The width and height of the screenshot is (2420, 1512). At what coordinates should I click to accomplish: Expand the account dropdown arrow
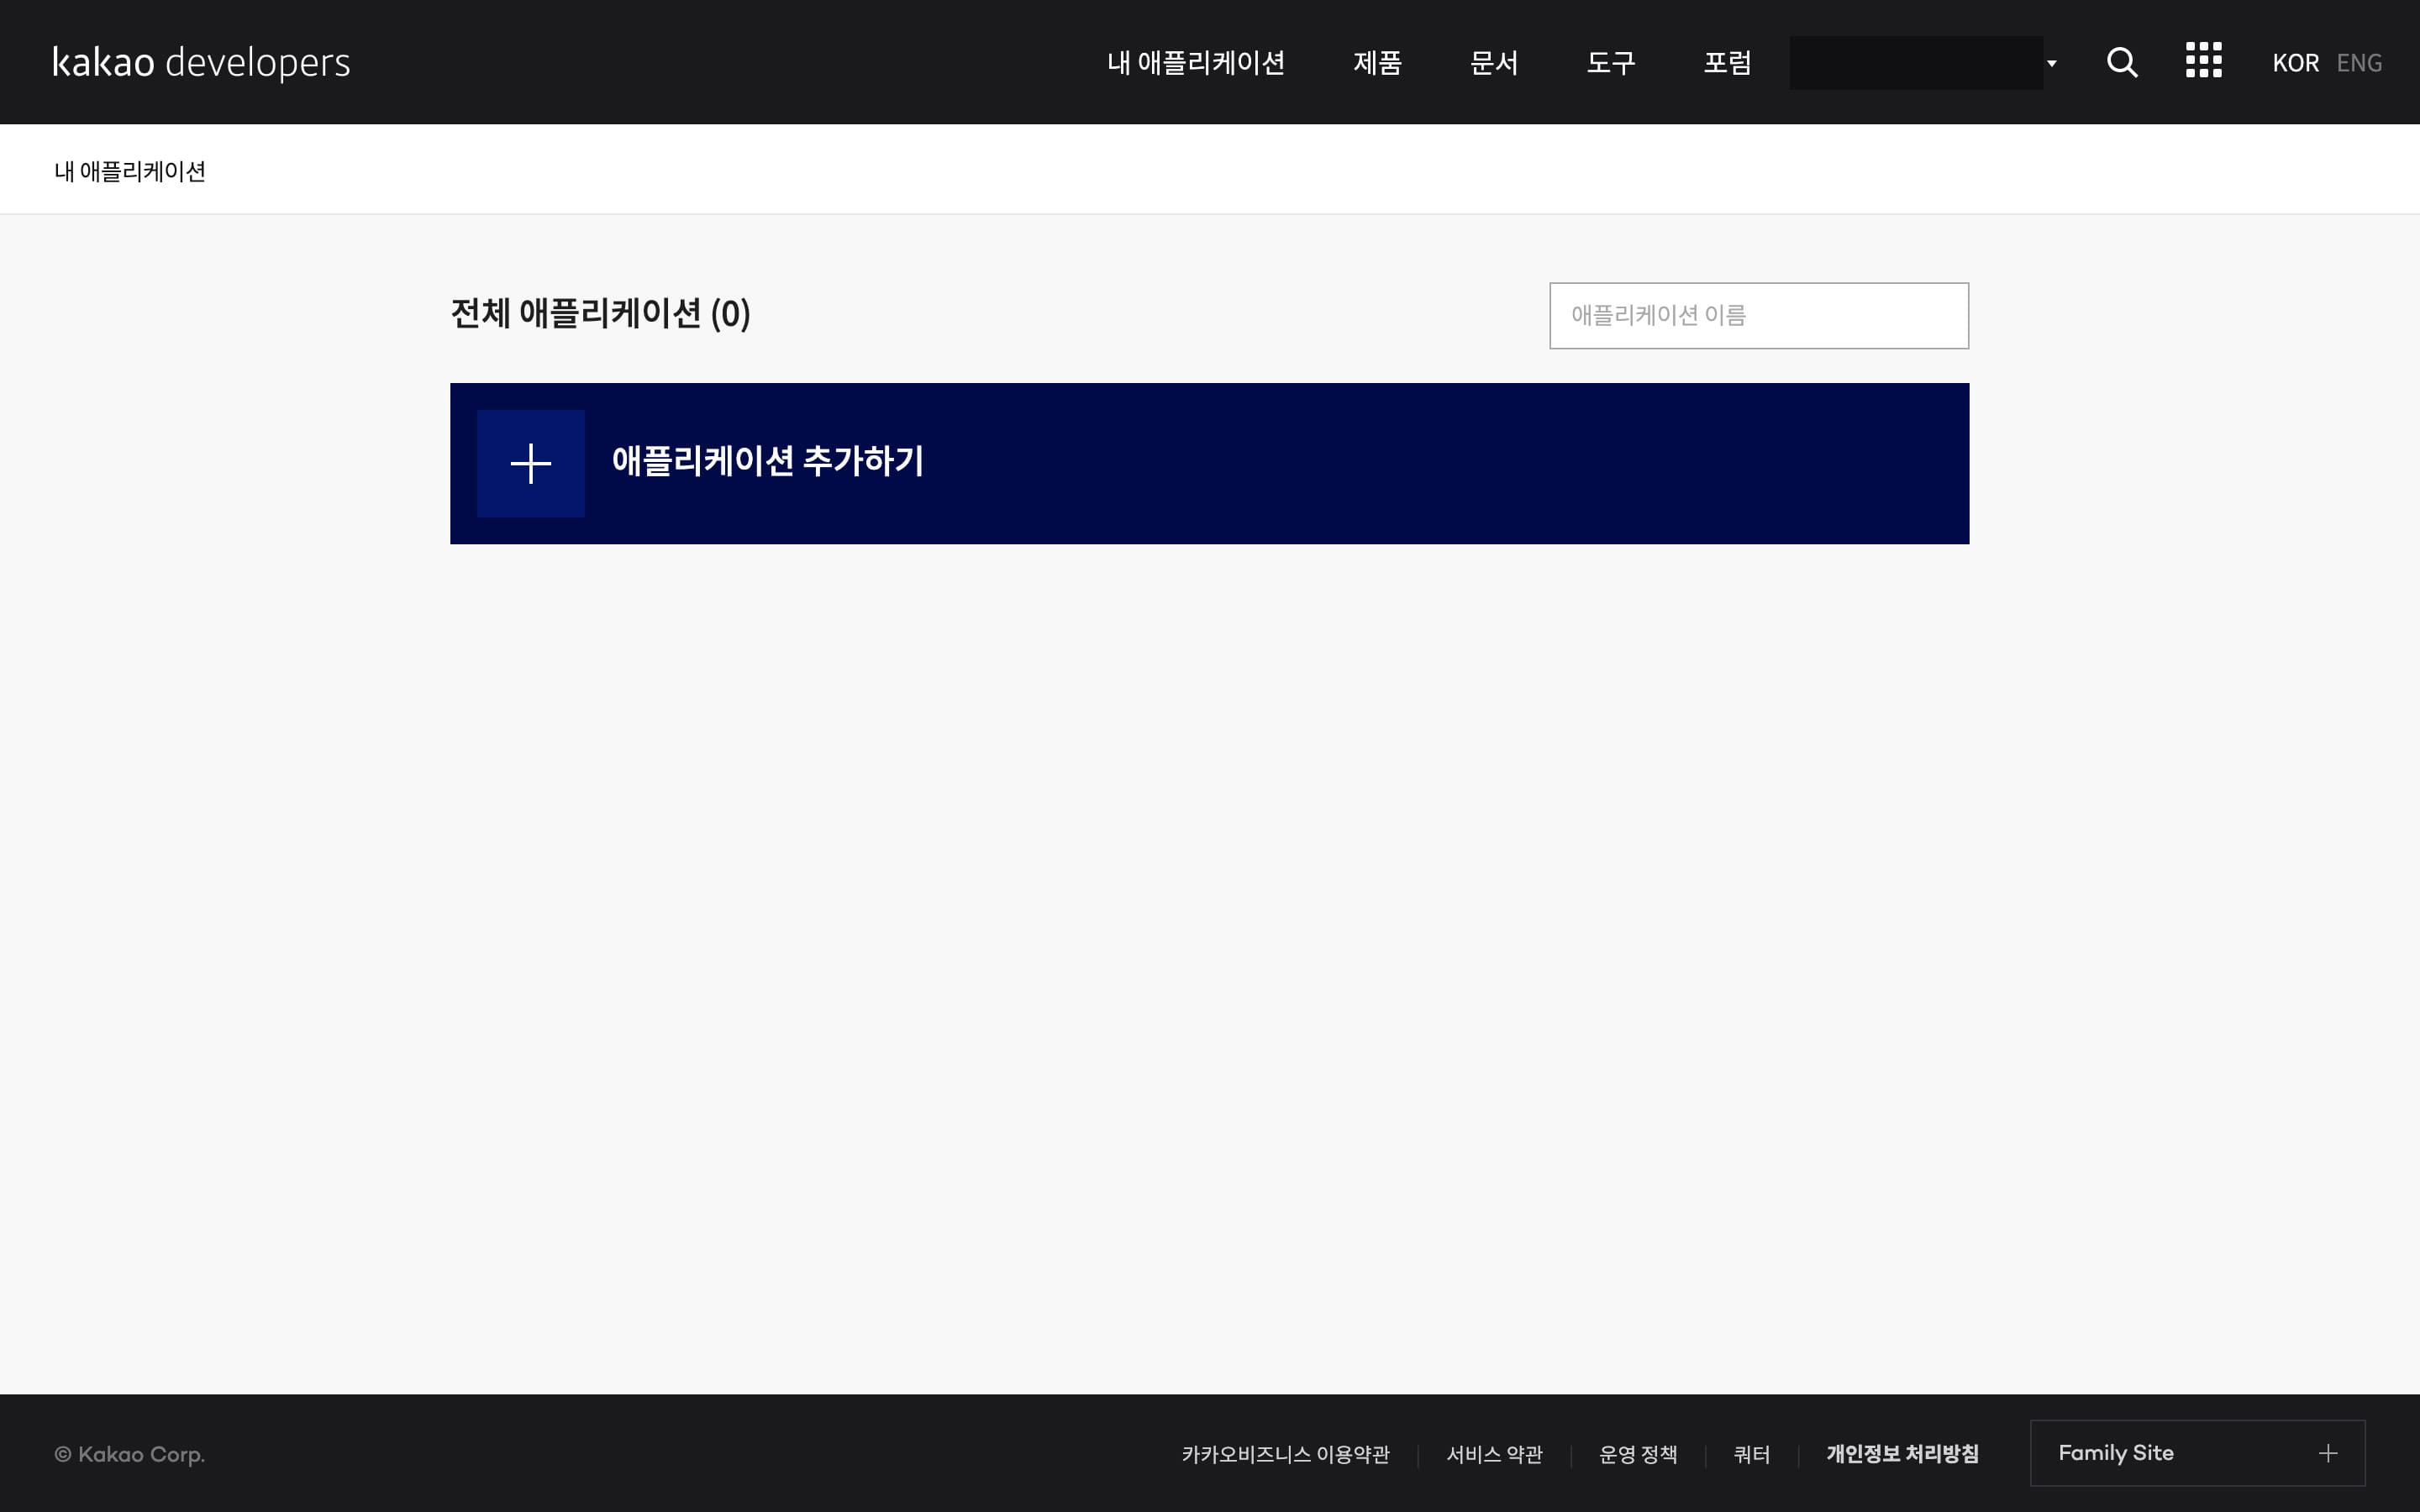point(2051,64)
